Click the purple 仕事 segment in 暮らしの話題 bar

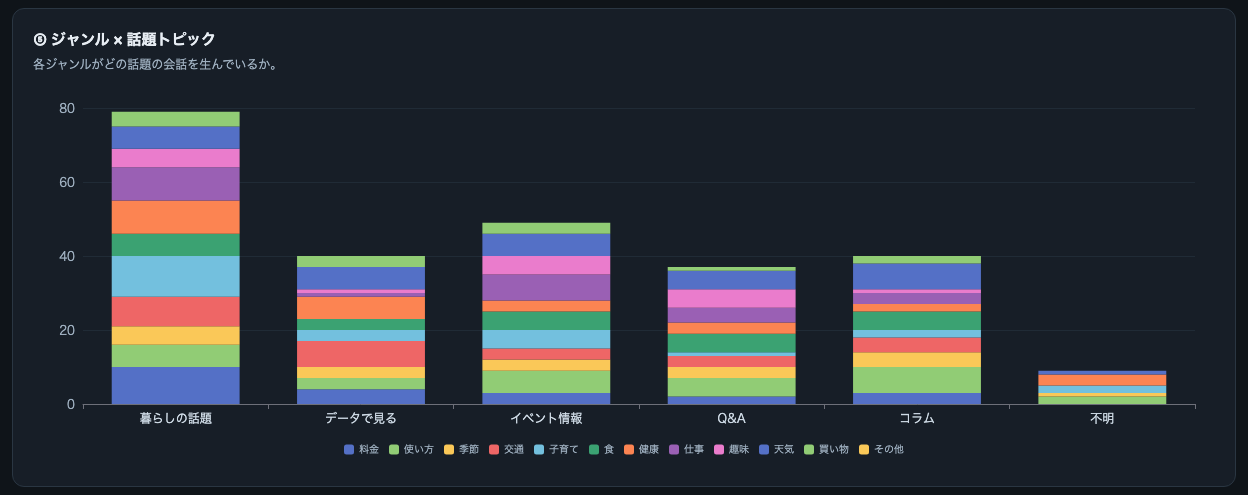click(x=176, y=184)
